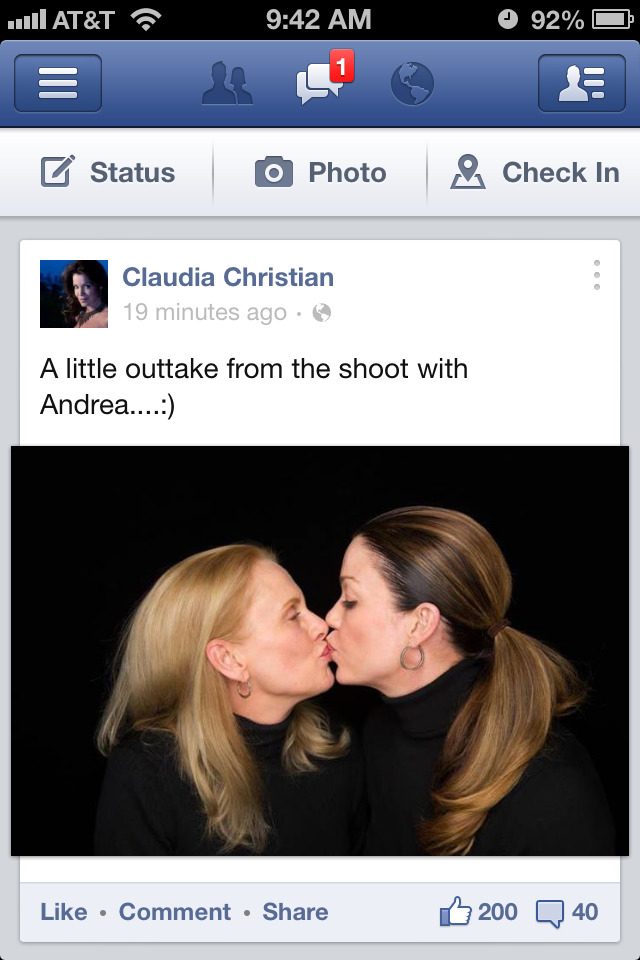Open the contacts sidebar button
Viewport: 640px width, 960px height.
tap(582, 83)
